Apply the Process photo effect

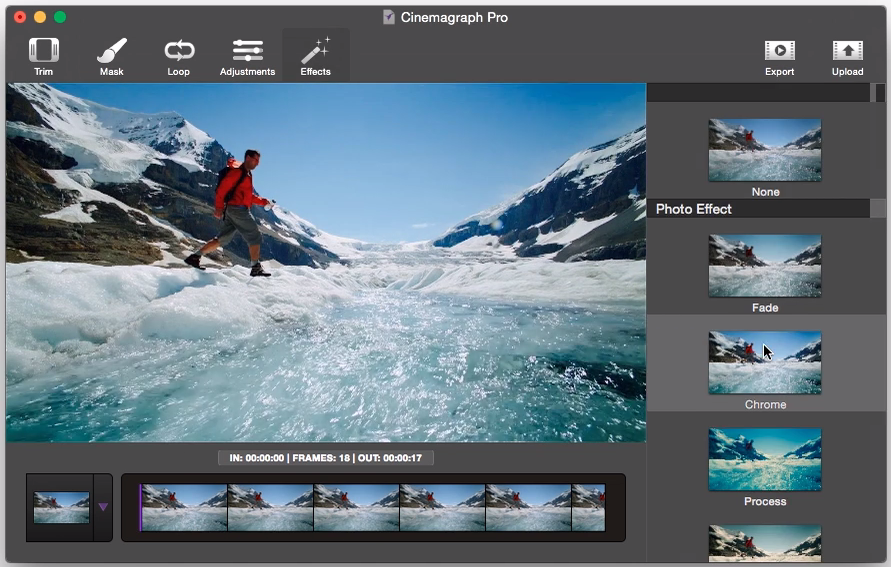click(765, 460)
